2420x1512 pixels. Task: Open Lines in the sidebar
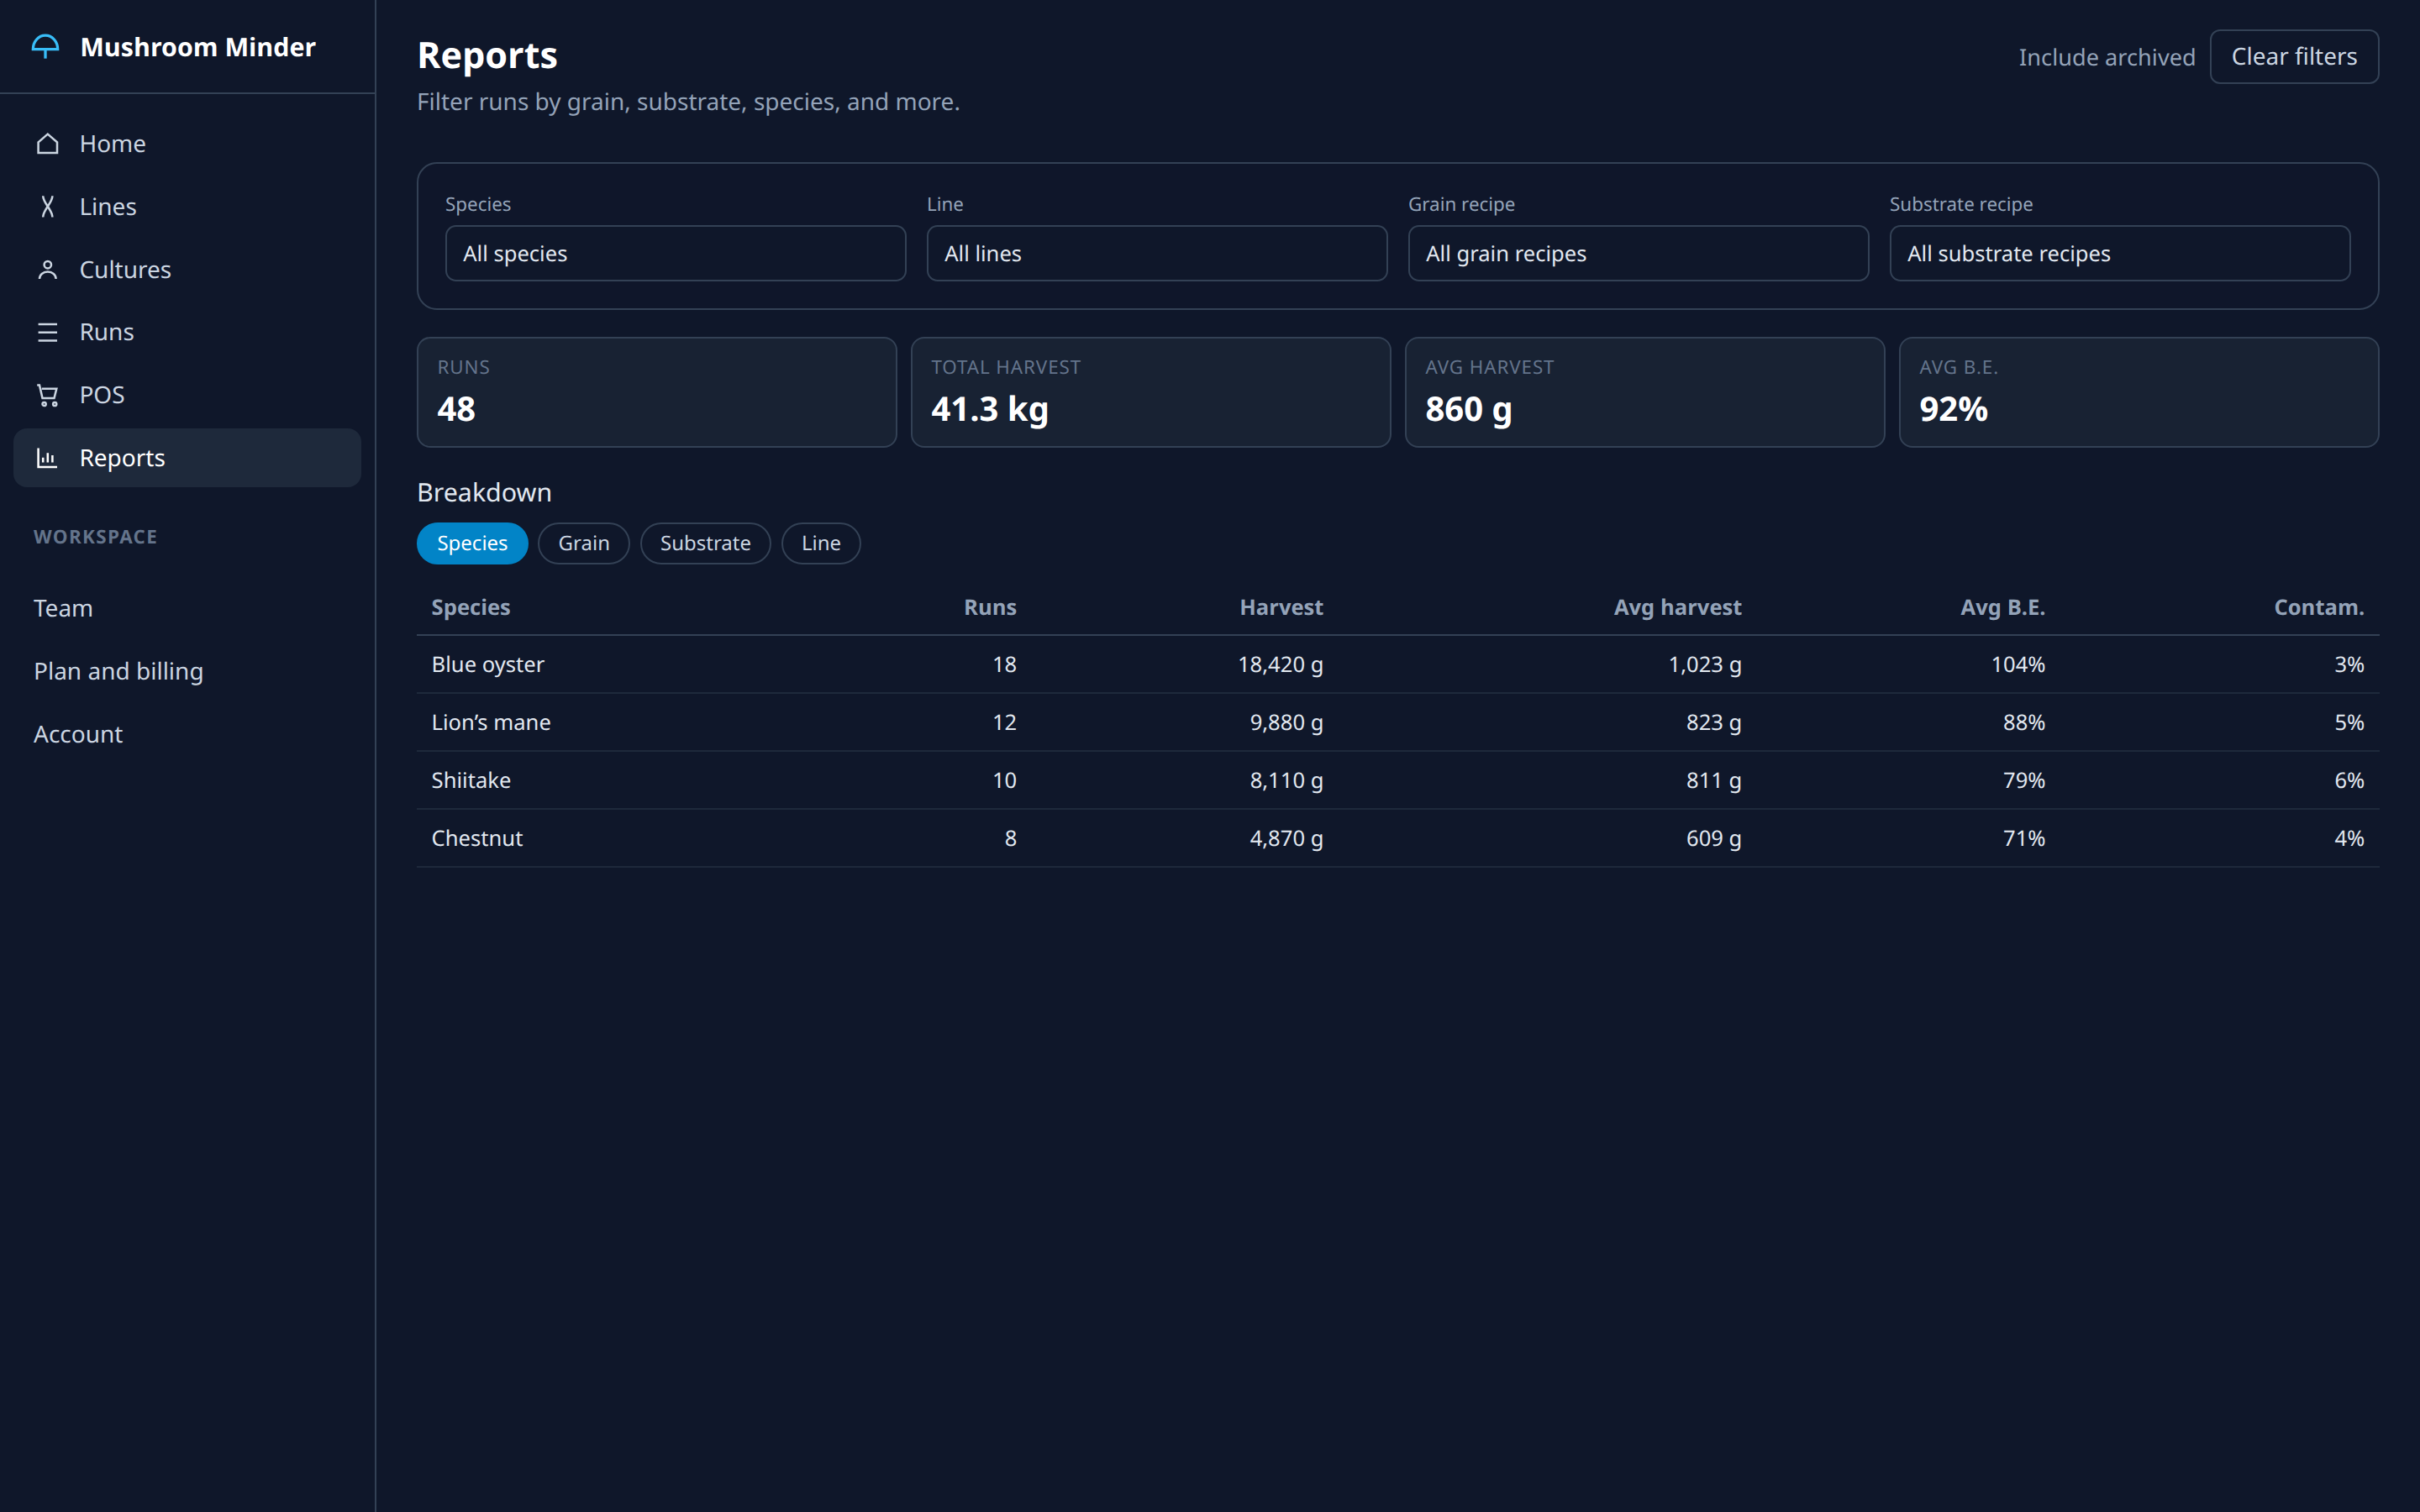coord(187,207)
